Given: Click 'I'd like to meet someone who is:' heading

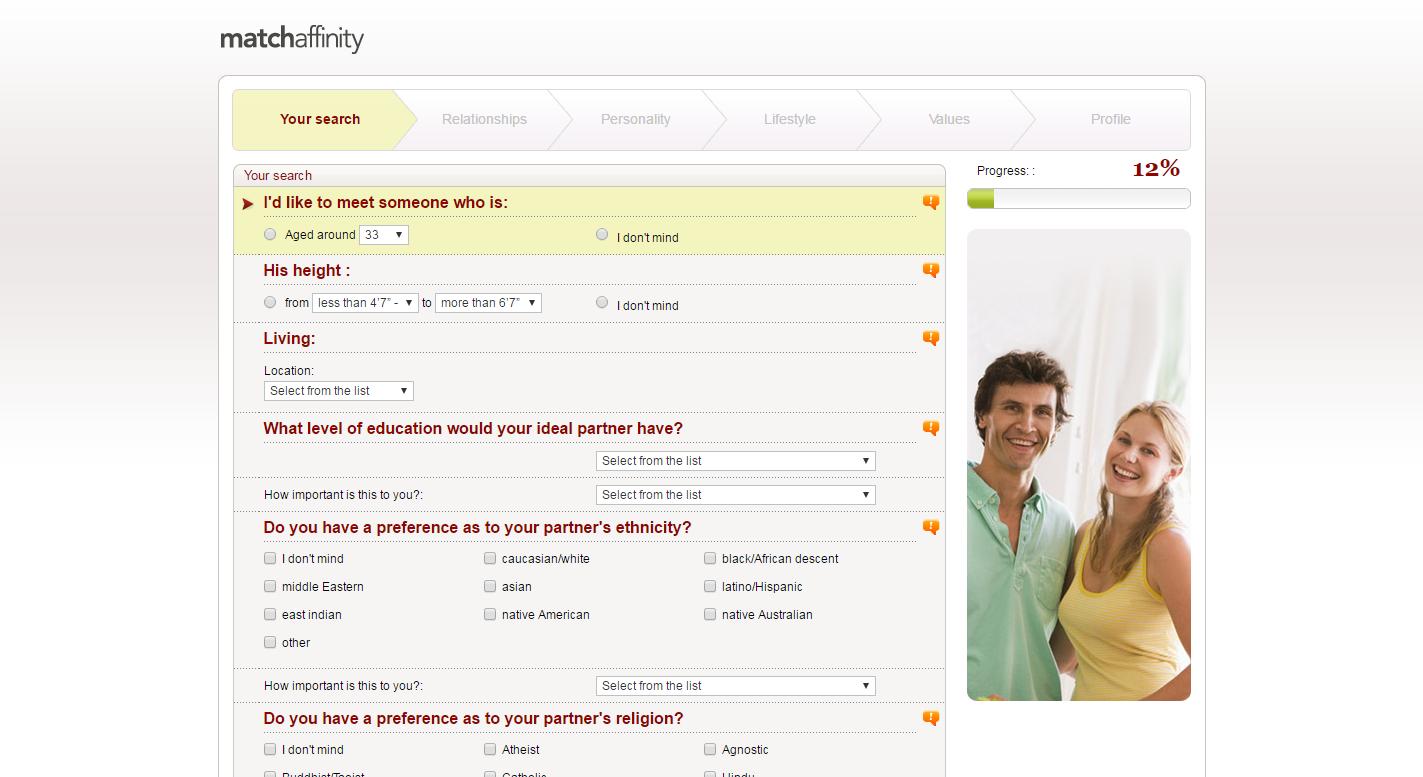Looking at the screenshot, I should 386,203.
